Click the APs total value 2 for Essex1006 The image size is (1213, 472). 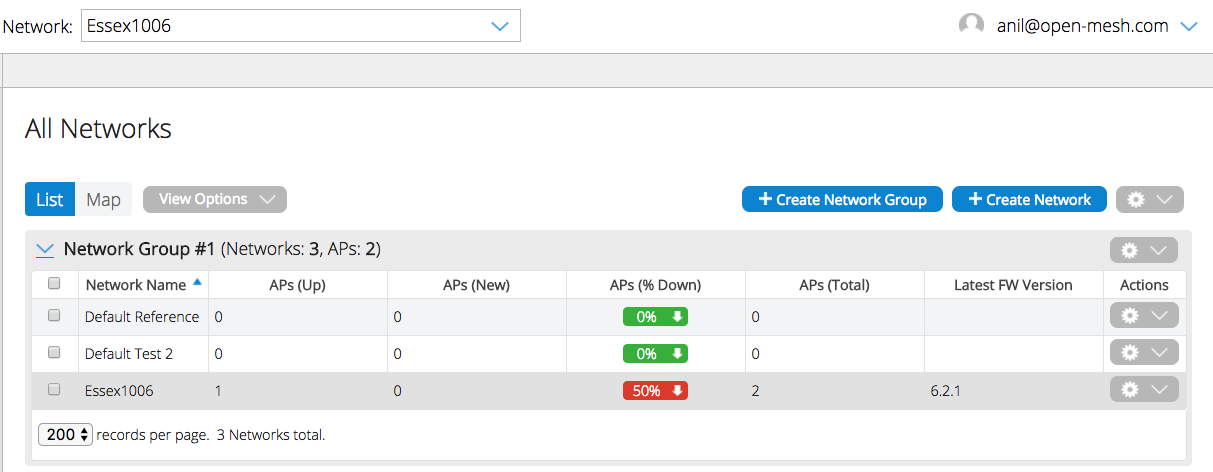755,391
